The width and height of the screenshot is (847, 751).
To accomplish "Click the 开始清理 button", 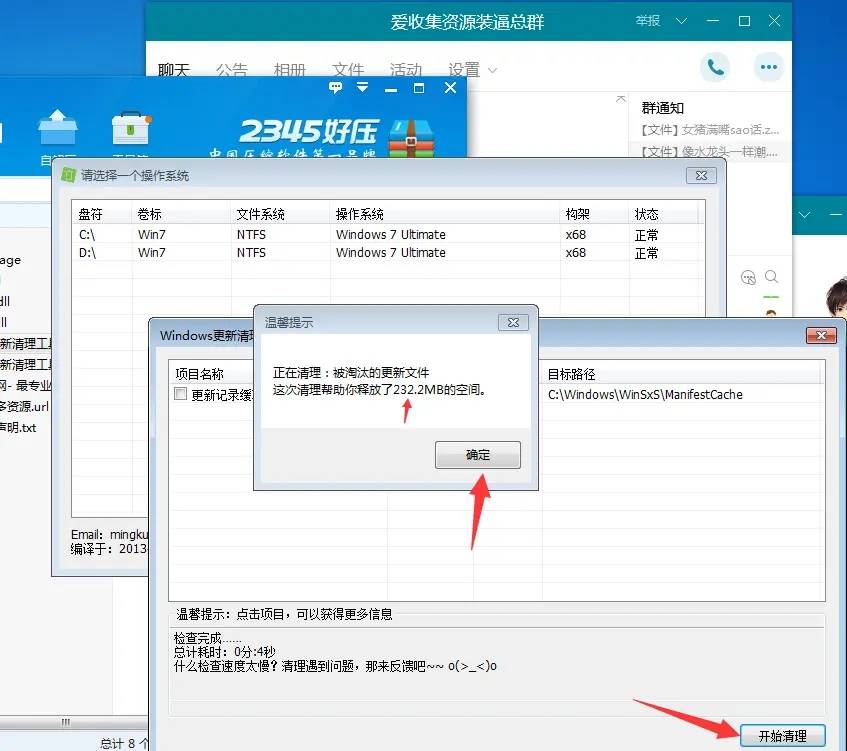I will 783,735.
